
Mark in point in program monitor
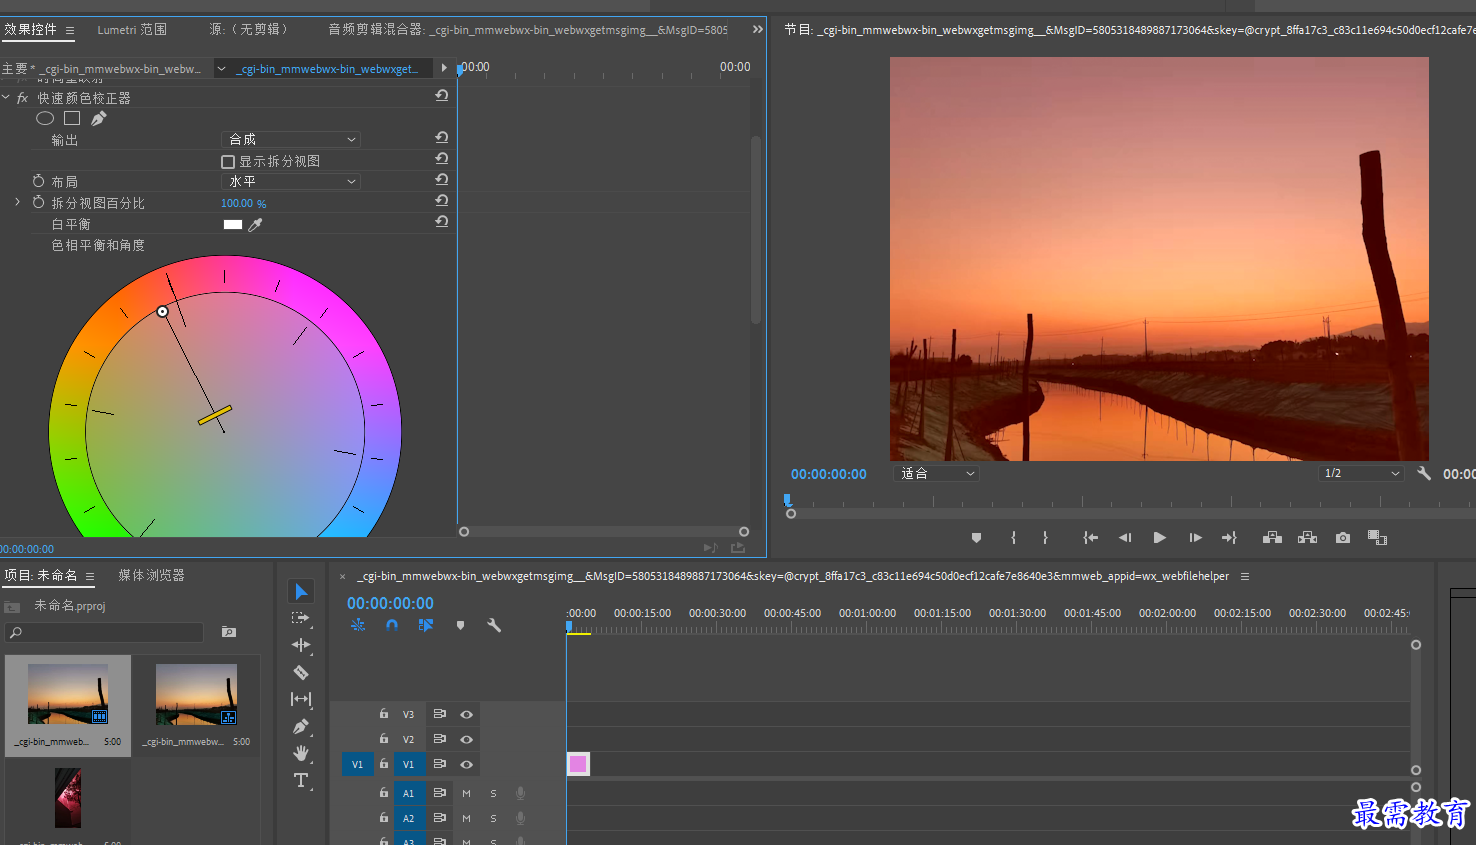[1013, 538]
